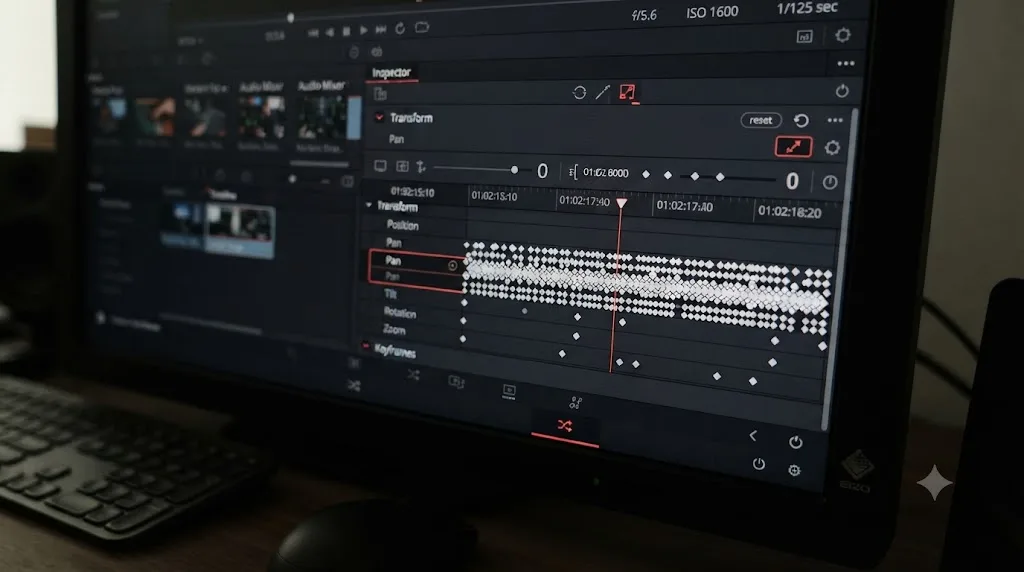
Task: Click the circular sync arrows icon in Inspector
Action: [x=579, y=93]
